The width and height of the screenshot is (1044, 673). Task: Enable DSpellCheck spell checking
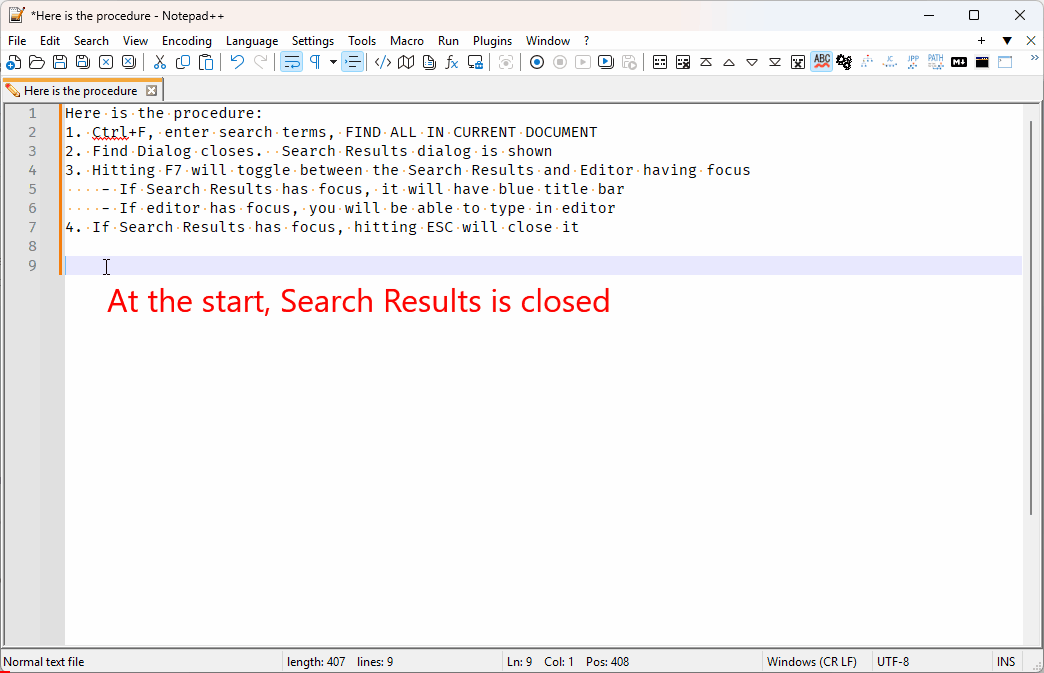(822, 62)
